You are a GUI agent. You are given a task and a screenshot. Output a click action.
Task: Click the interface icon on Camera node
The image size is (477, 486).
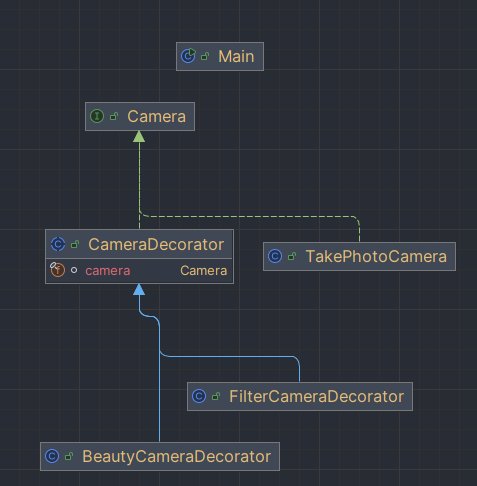[97, 116]
